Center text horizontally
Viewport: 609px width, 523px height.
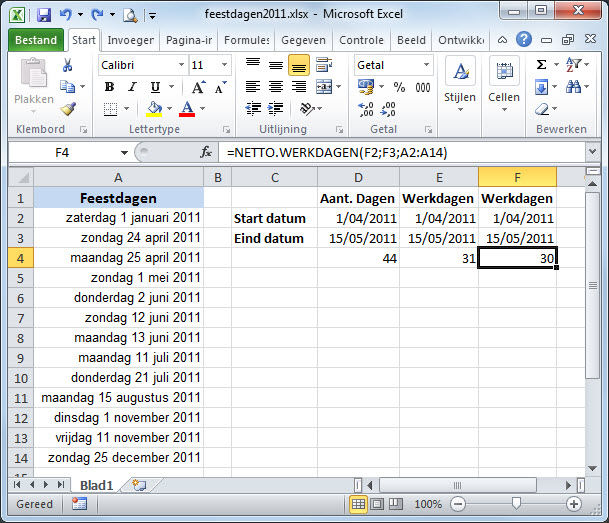coord(276,87)
